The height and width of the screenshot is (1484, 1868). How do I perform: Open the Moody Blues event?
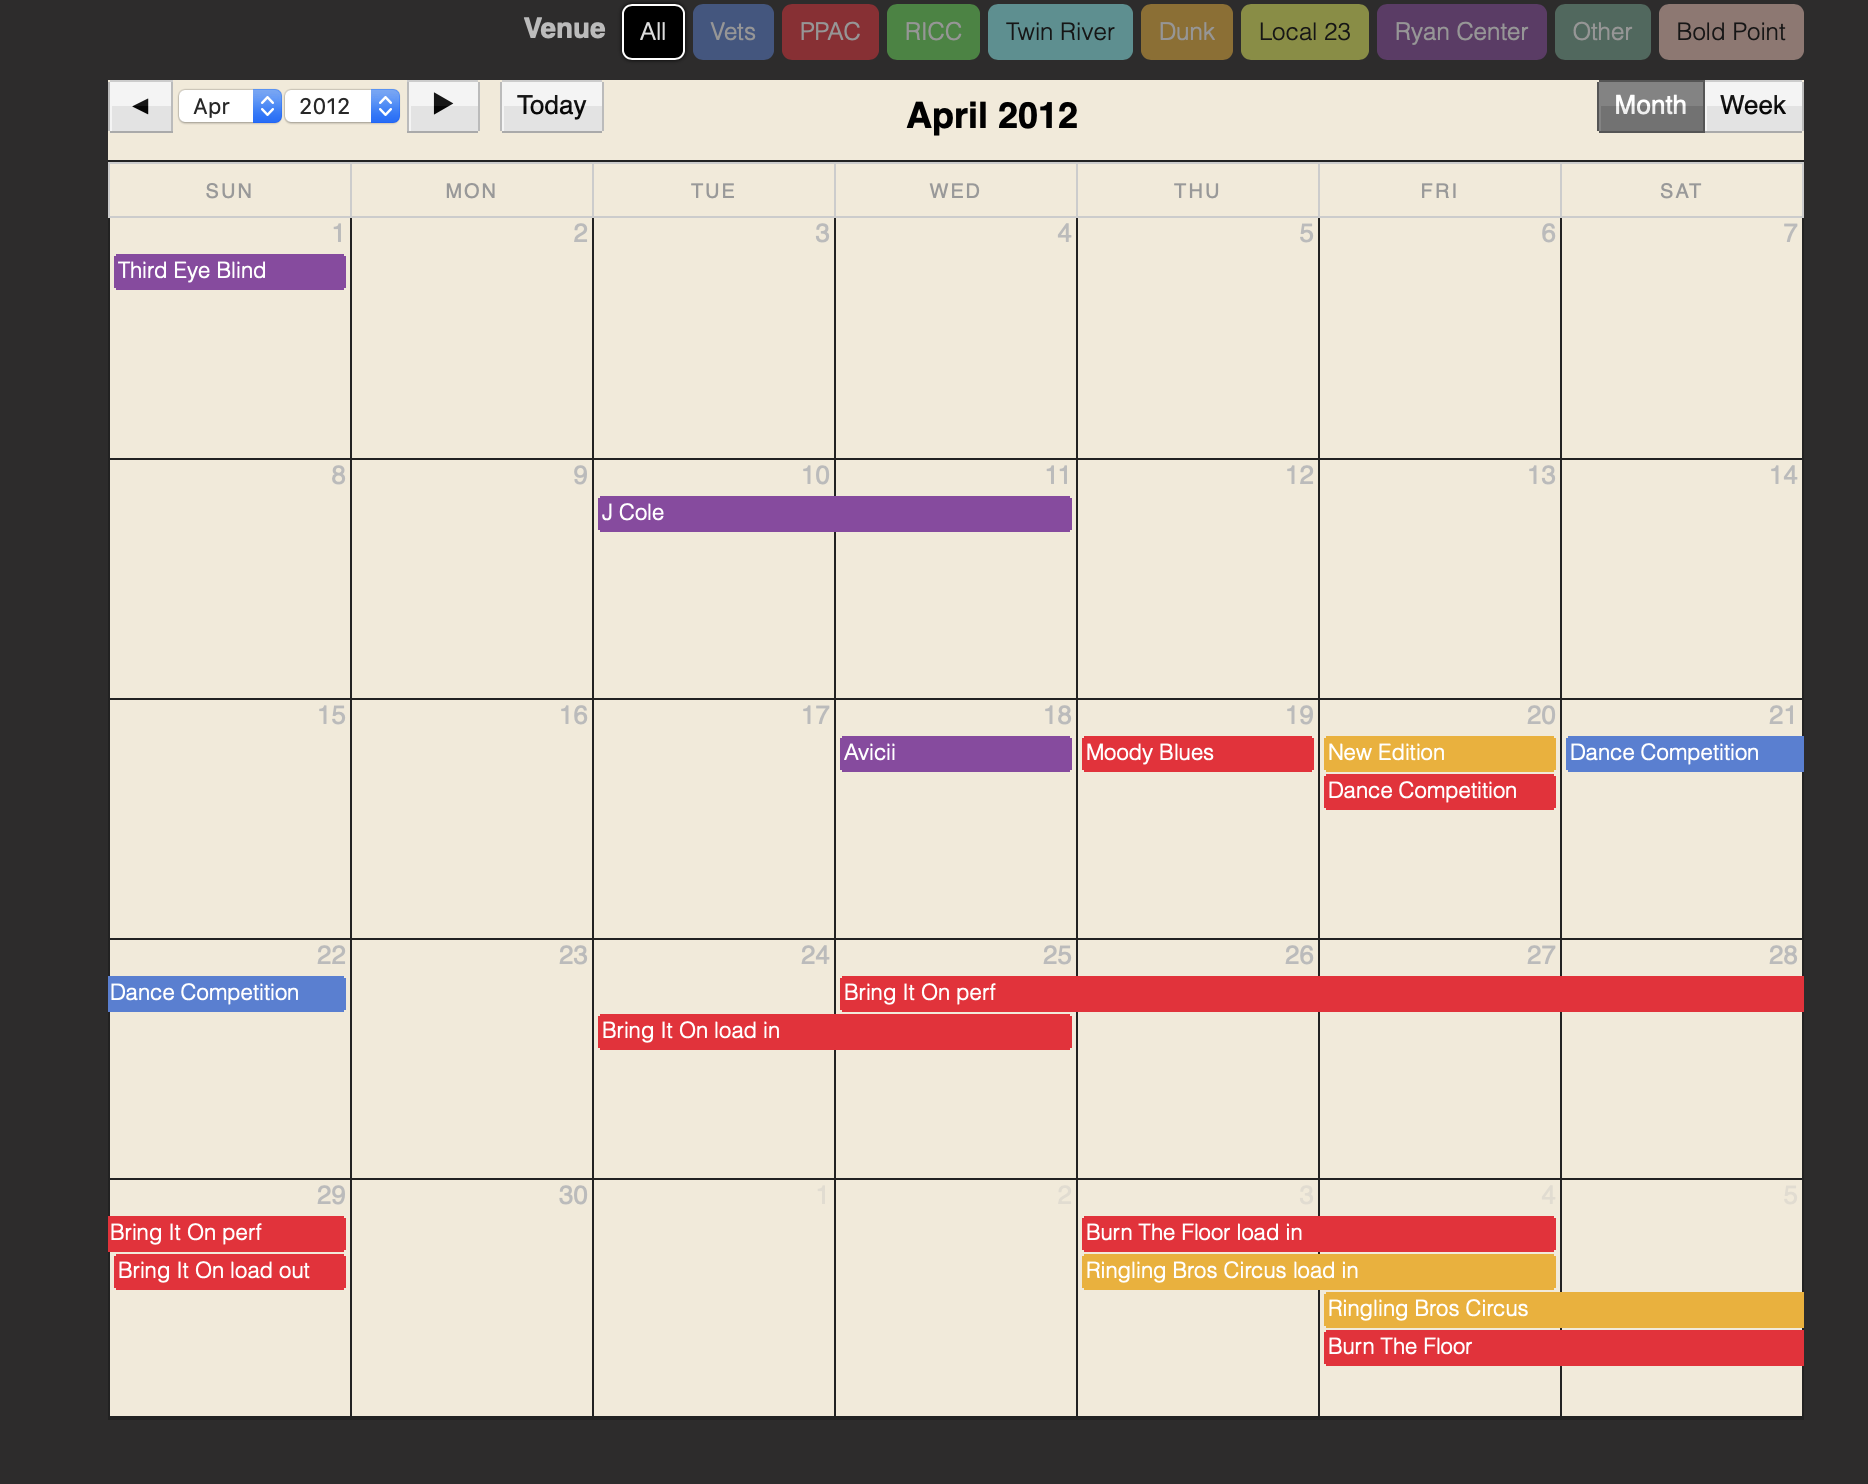(x=1197, y=753)
